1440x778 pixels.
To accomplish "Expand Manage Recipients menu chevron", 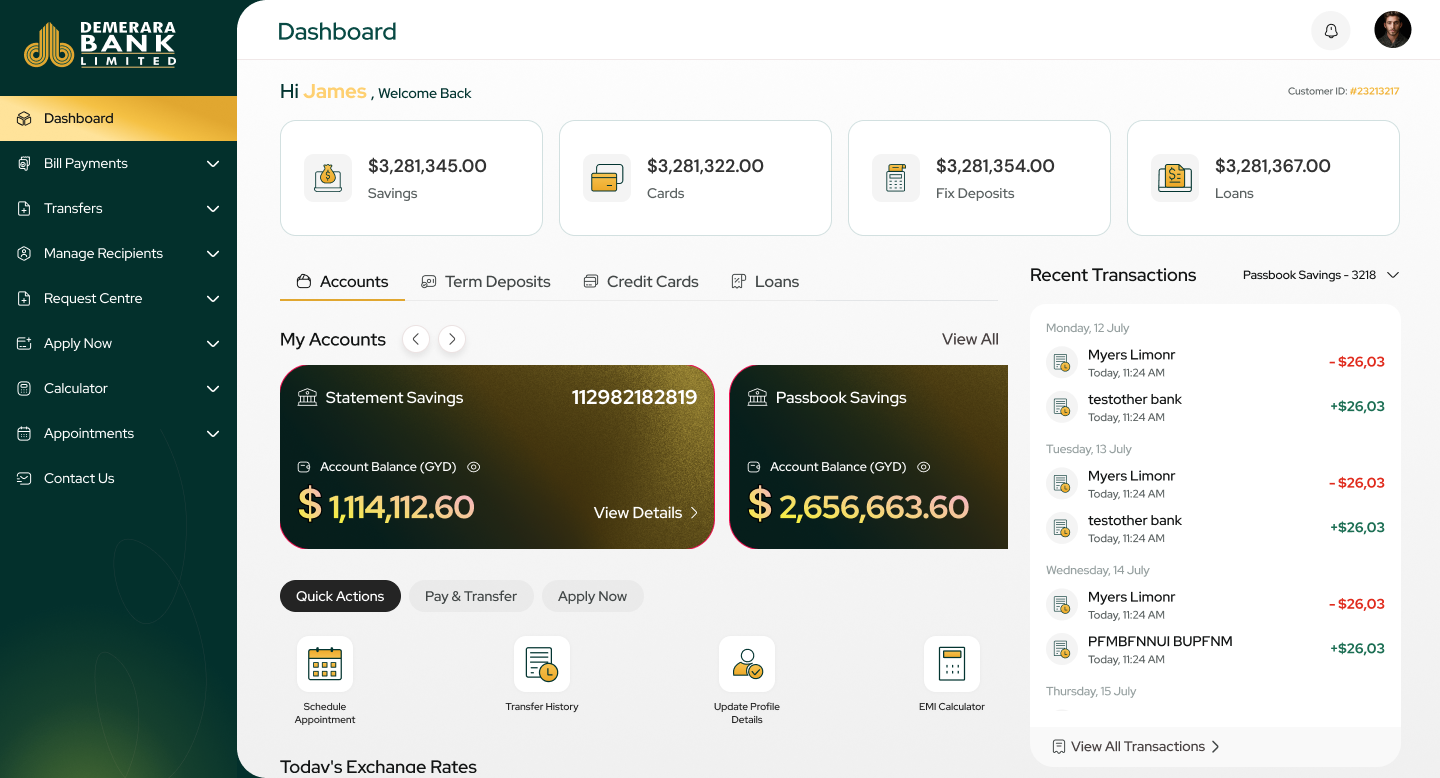I will point(213,253).
